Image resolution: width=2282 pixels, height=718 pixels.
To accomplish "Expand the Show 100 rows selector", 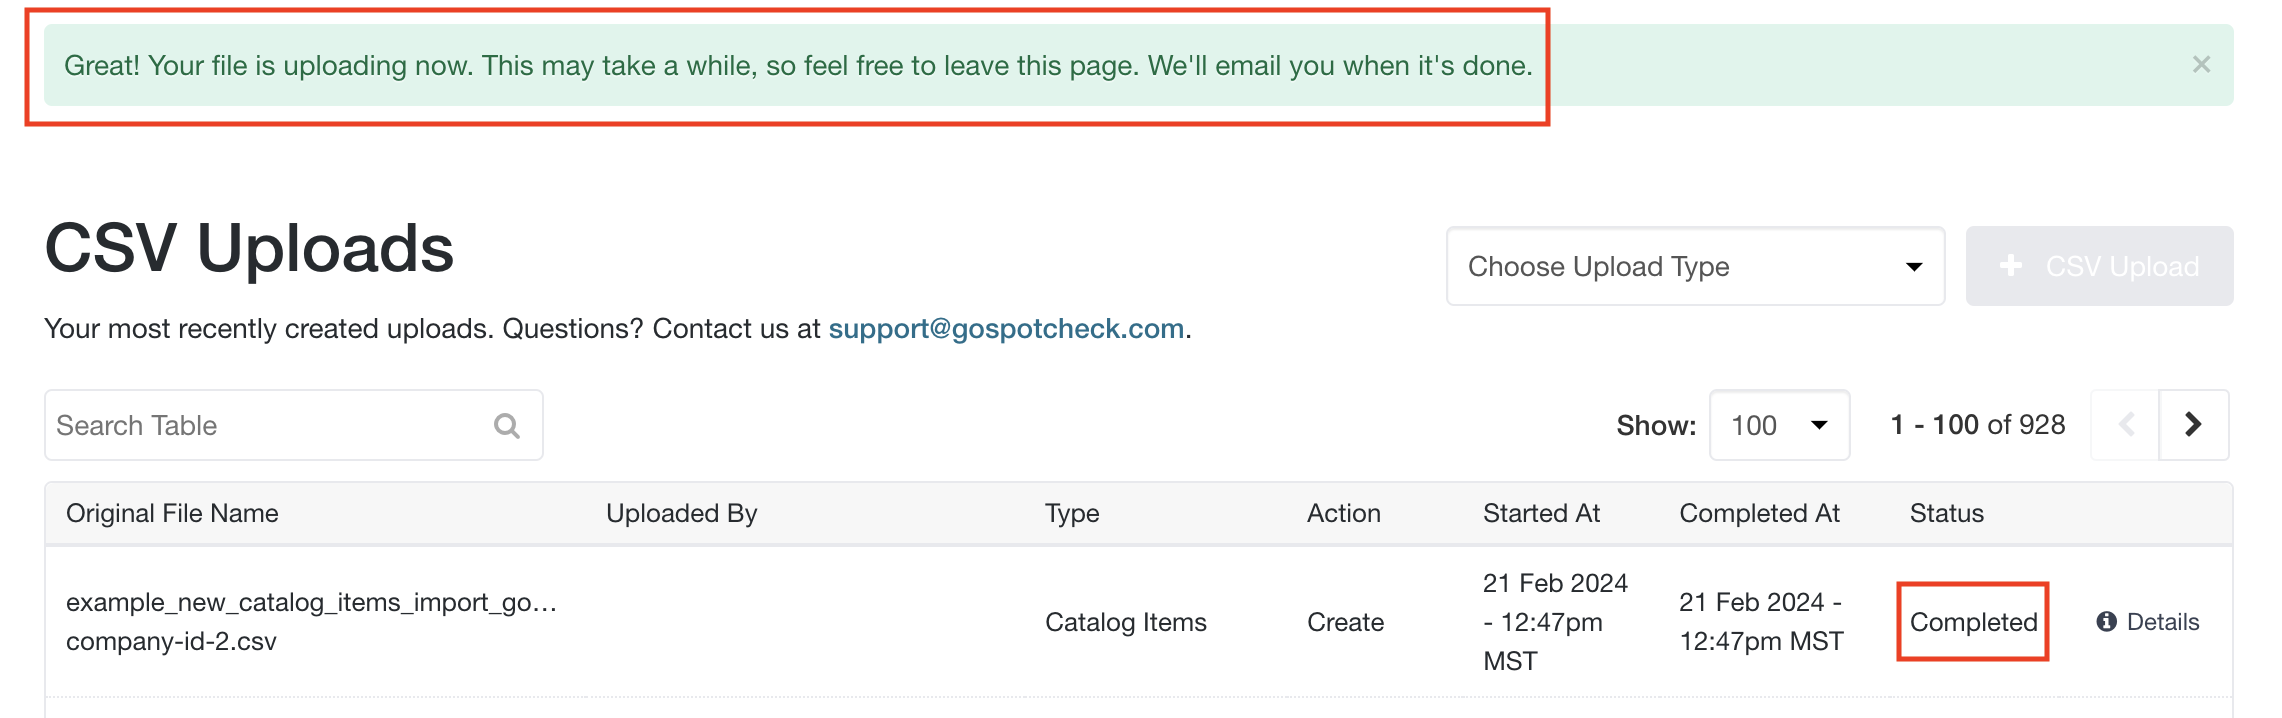I will tap(1779, 425).
